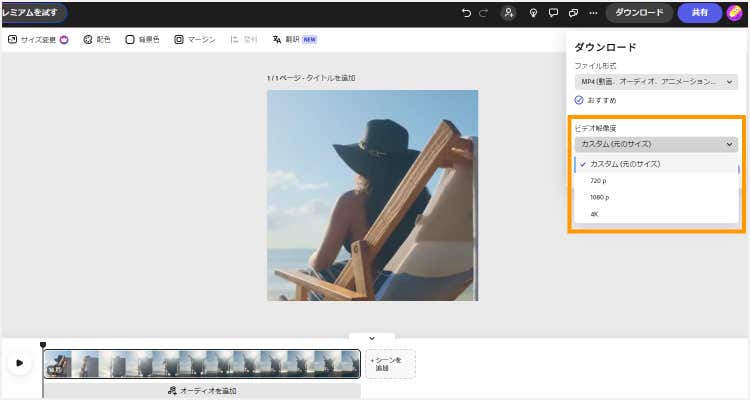Open the chat bubbles icon
Screen dimensions: 750x400
573,13
